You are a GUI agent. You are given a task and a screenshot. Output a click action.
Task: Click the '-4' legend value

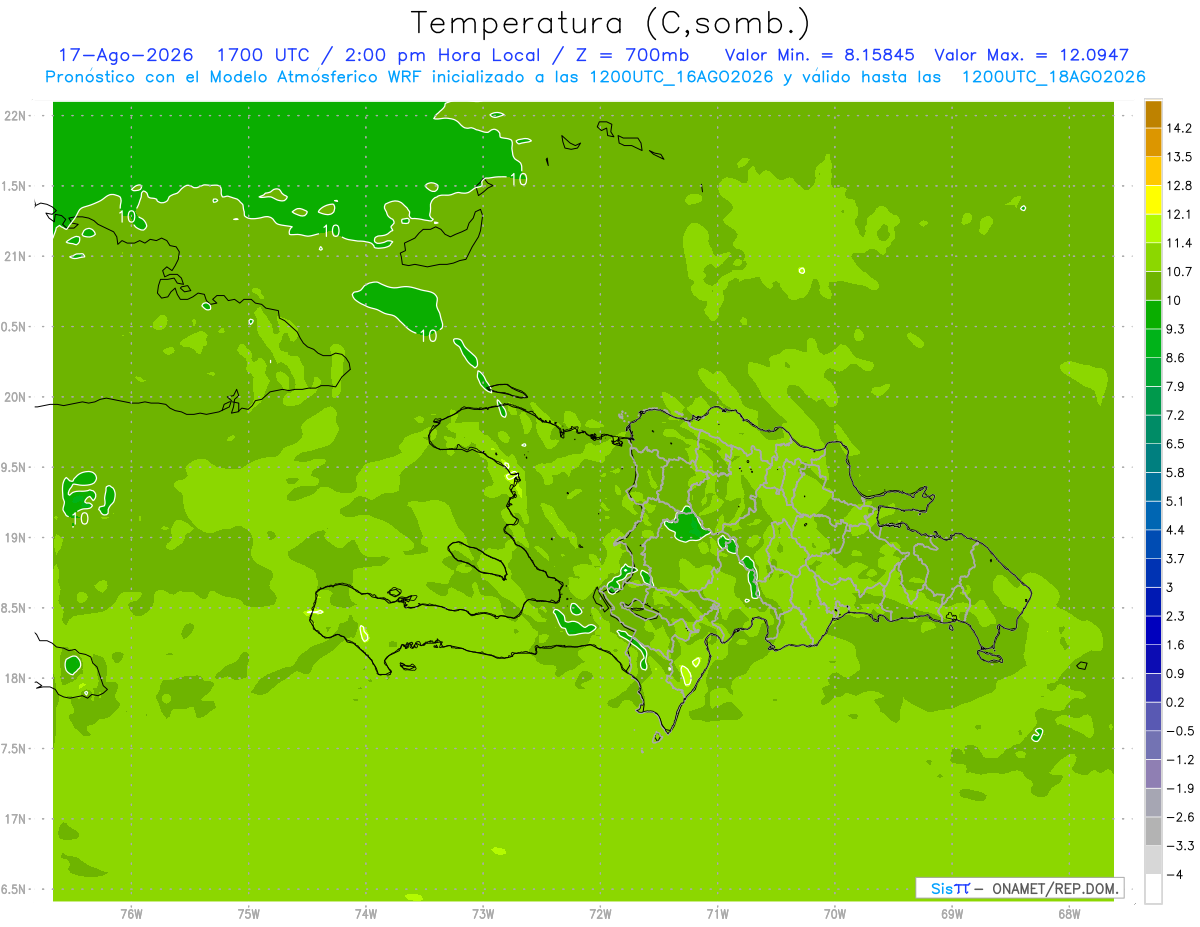[x=1174, y=874]
